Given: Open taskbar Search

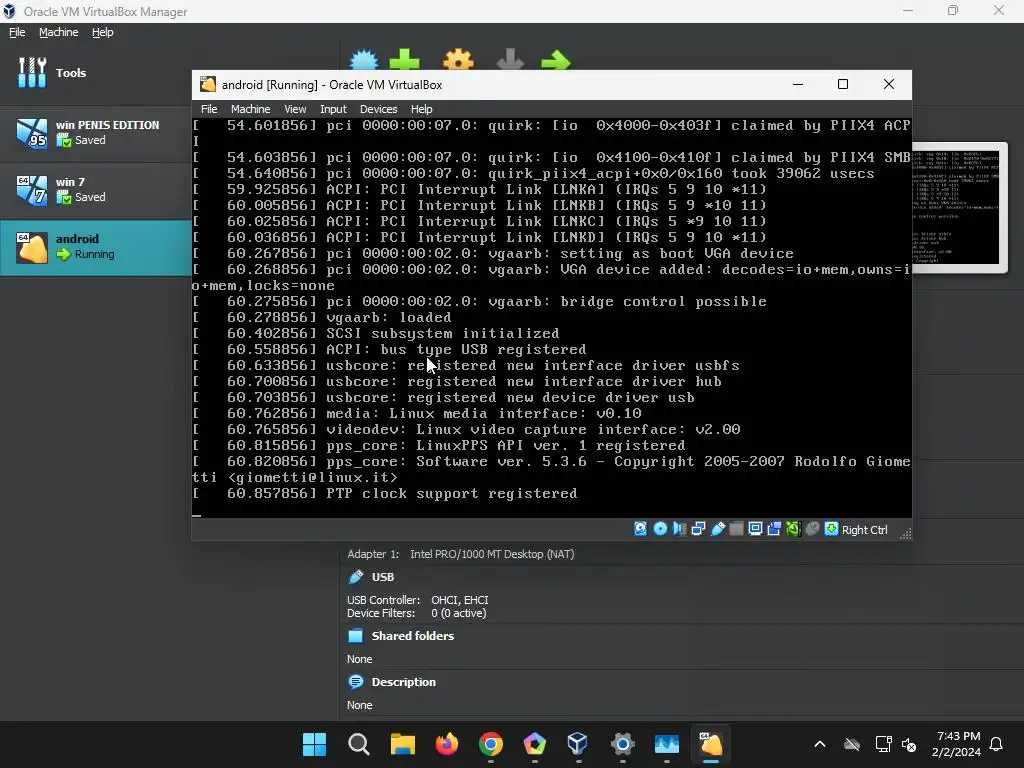Looking at the screenshot, I should pyautogui.click(x=359, y=744).
